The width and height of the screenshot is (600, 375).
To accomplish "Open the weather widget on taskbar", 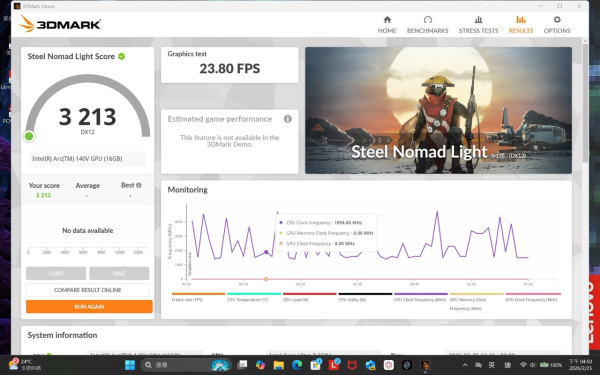I will 25,365.
